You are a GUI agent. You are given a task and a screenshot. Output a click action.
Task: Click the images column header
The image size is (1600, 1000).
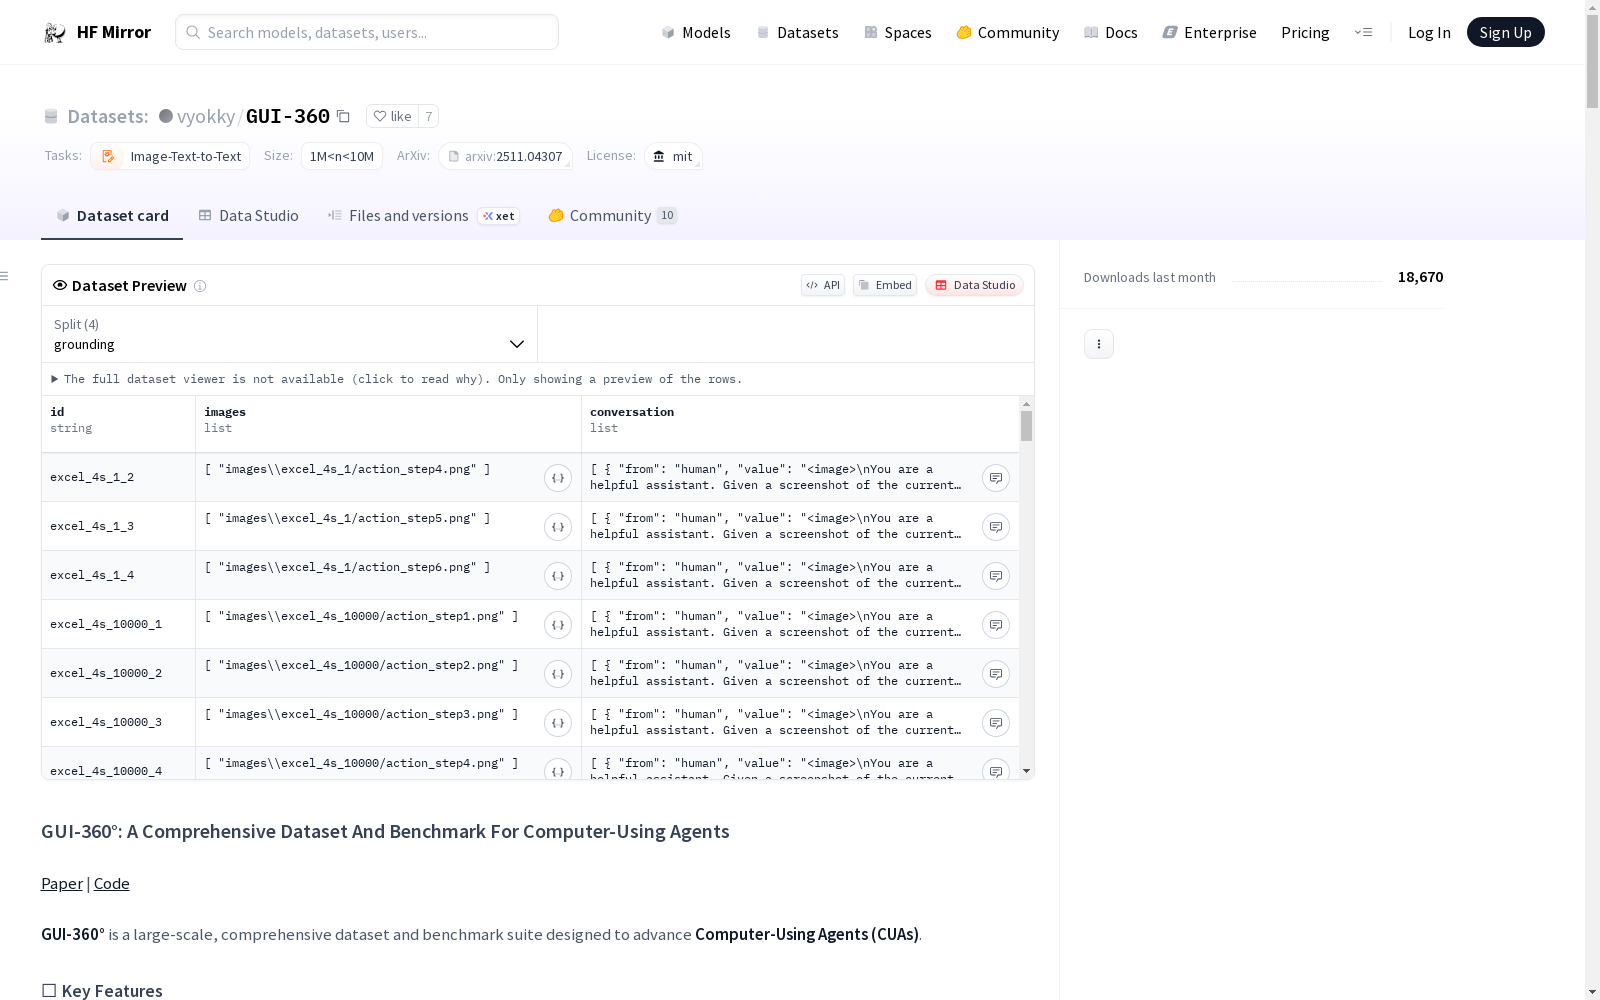389,424
